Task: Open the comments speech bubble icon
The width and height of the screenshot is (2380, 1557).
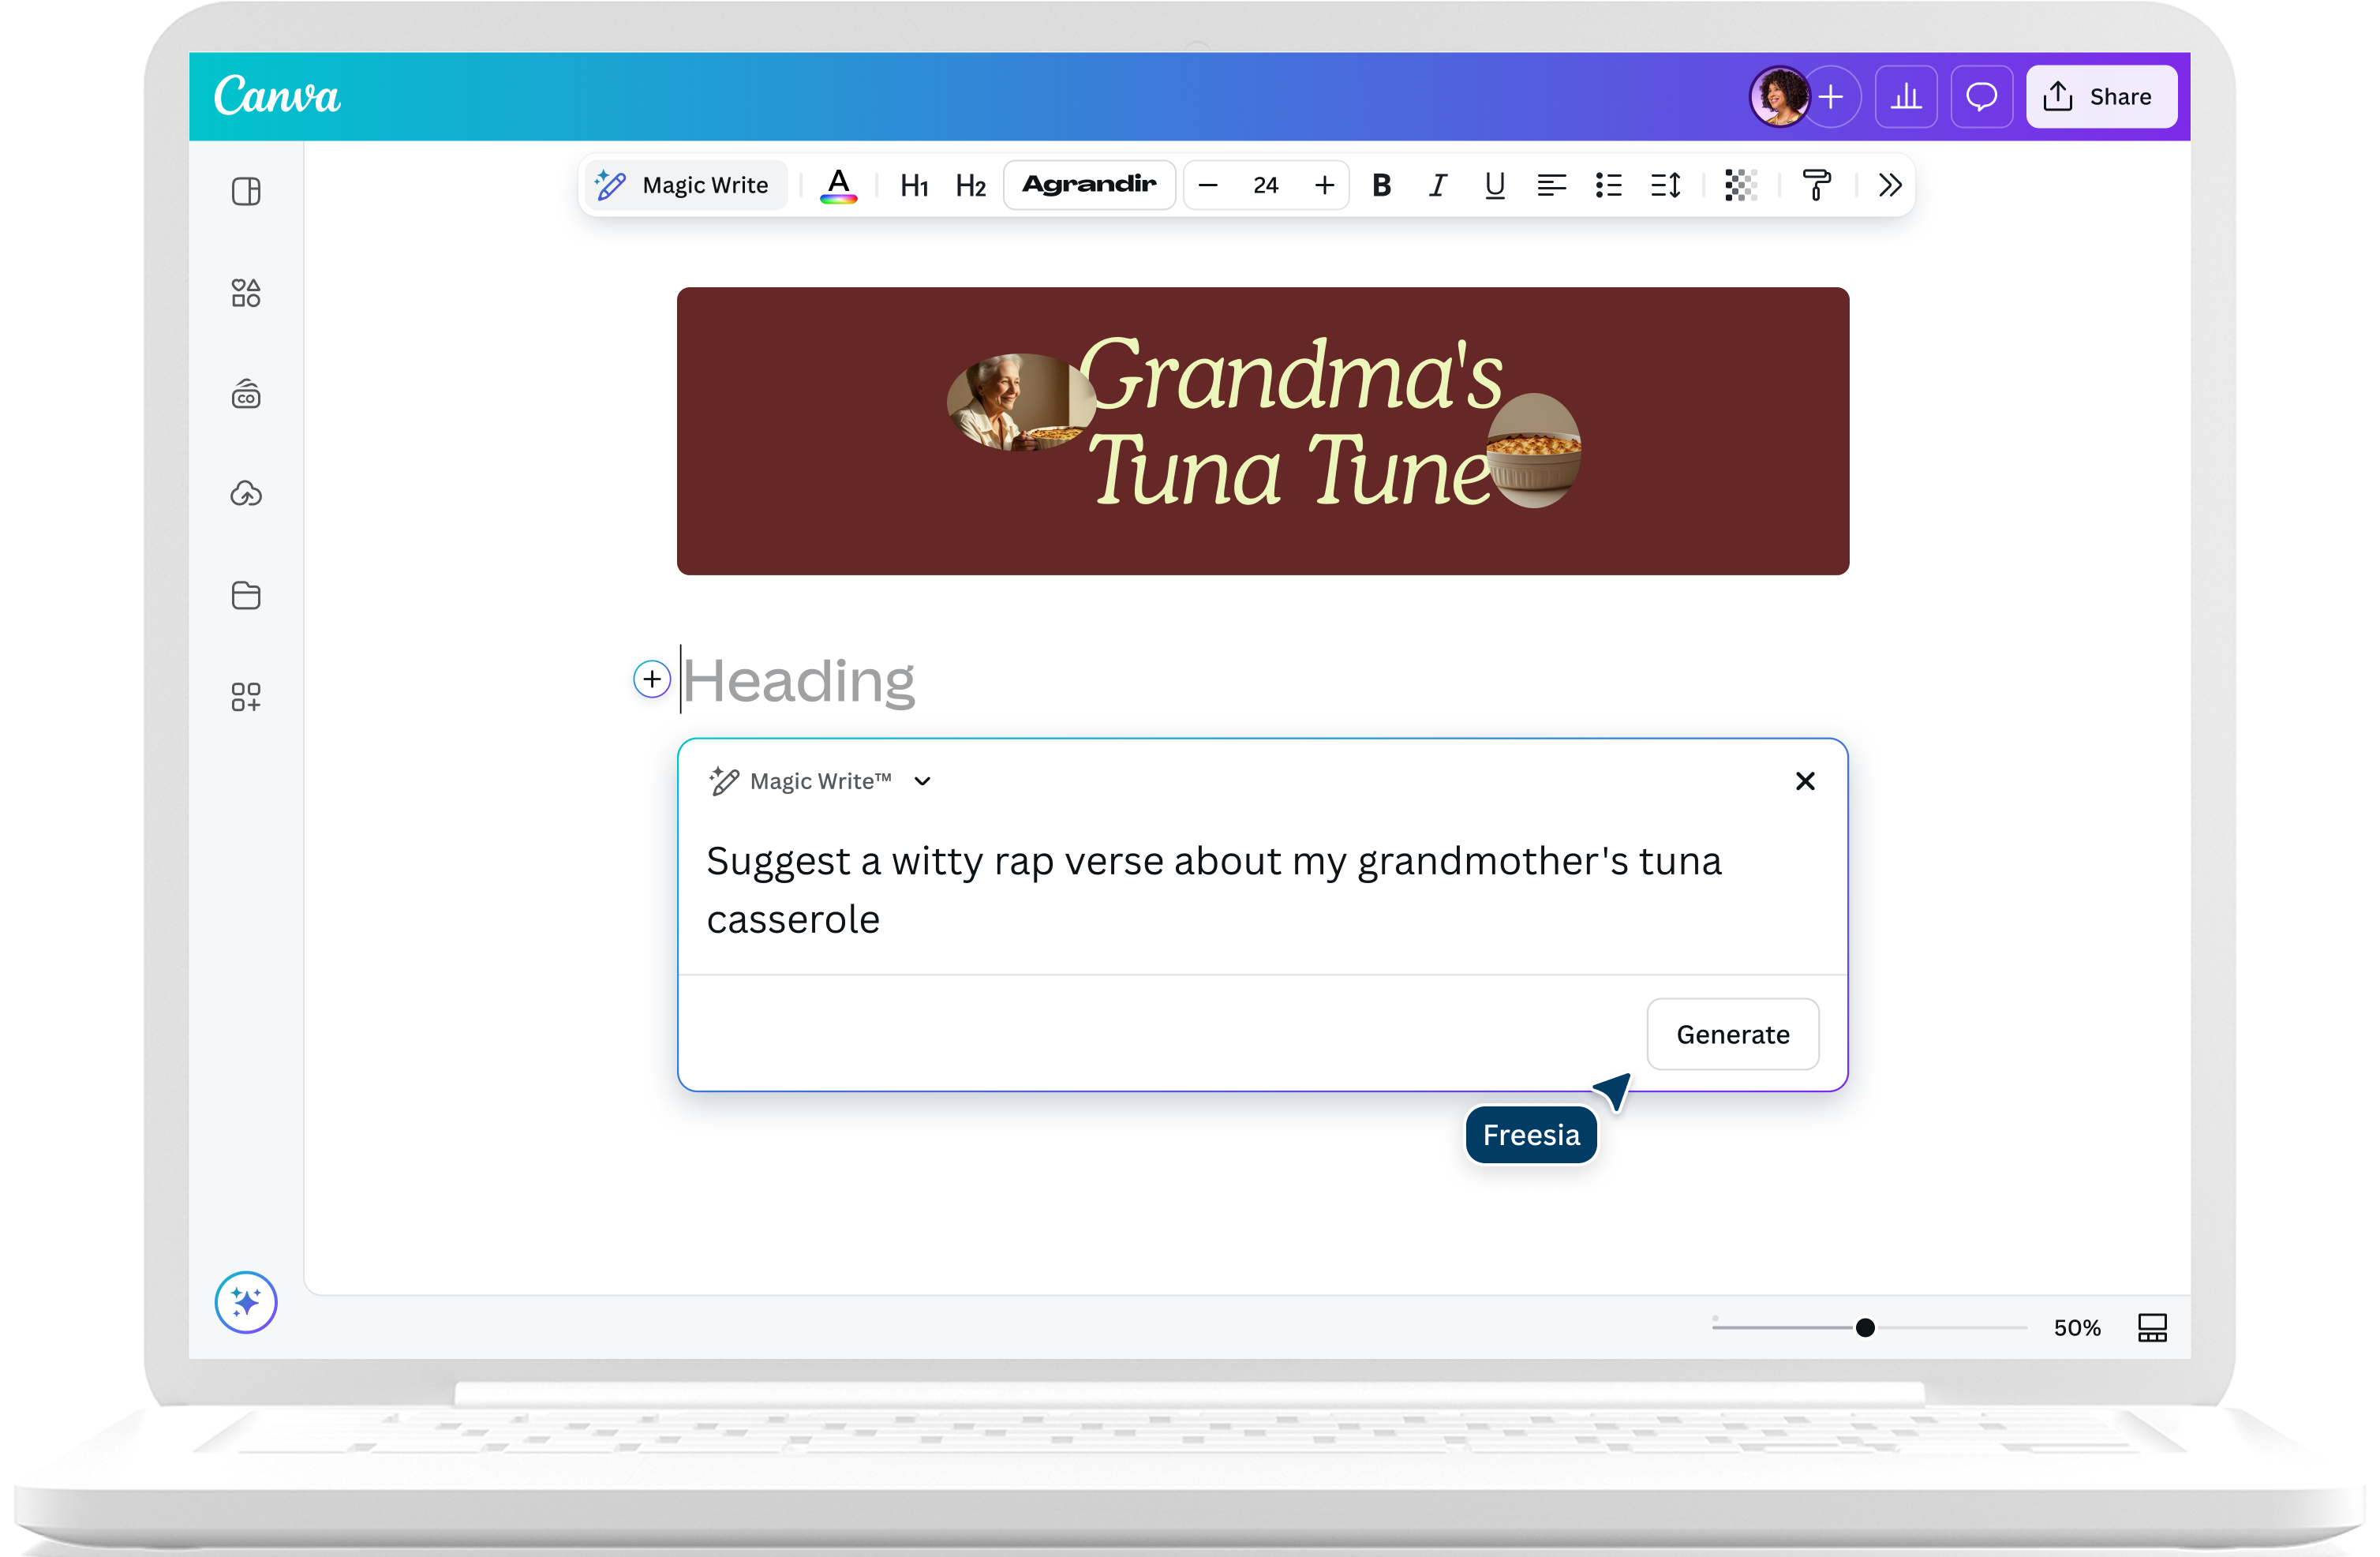Action: click(x=1981, y=97)
